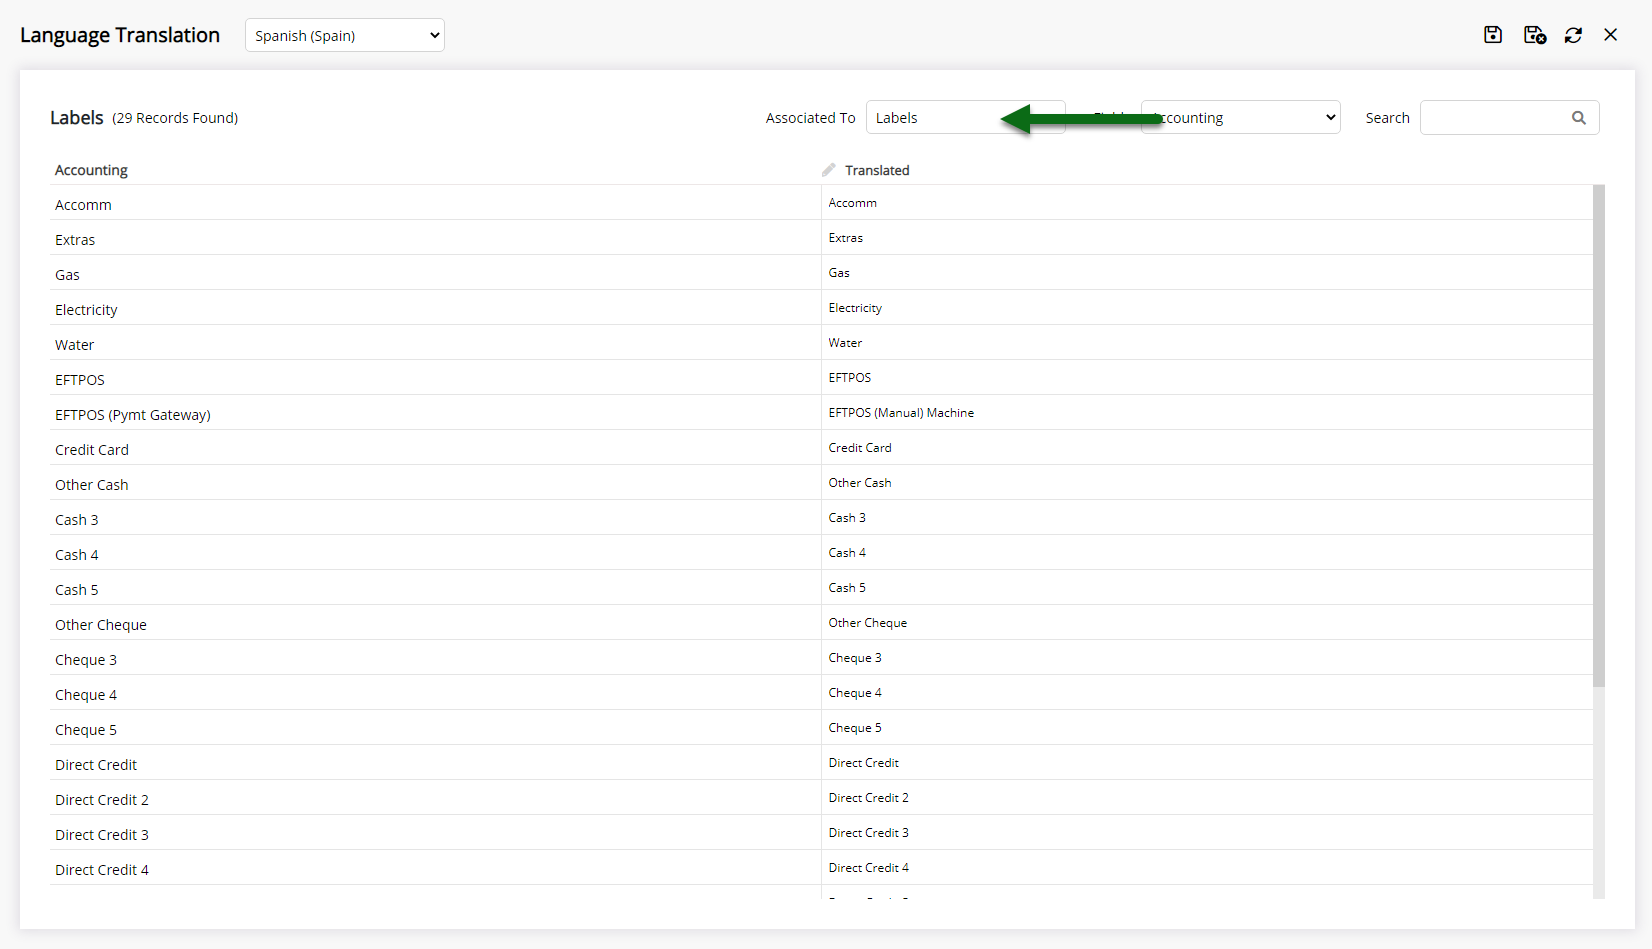Screen dimensions: 1652x949
Task: Edit the translated value for Cheque 3
Action: (x=1207, y=658)
